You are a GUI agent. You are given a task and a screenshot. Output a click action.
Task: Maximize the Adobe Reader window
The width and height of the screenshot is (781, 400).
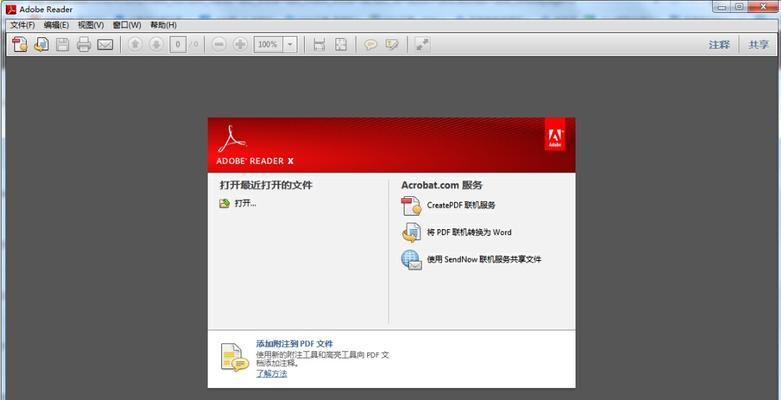tap(739, 6)
